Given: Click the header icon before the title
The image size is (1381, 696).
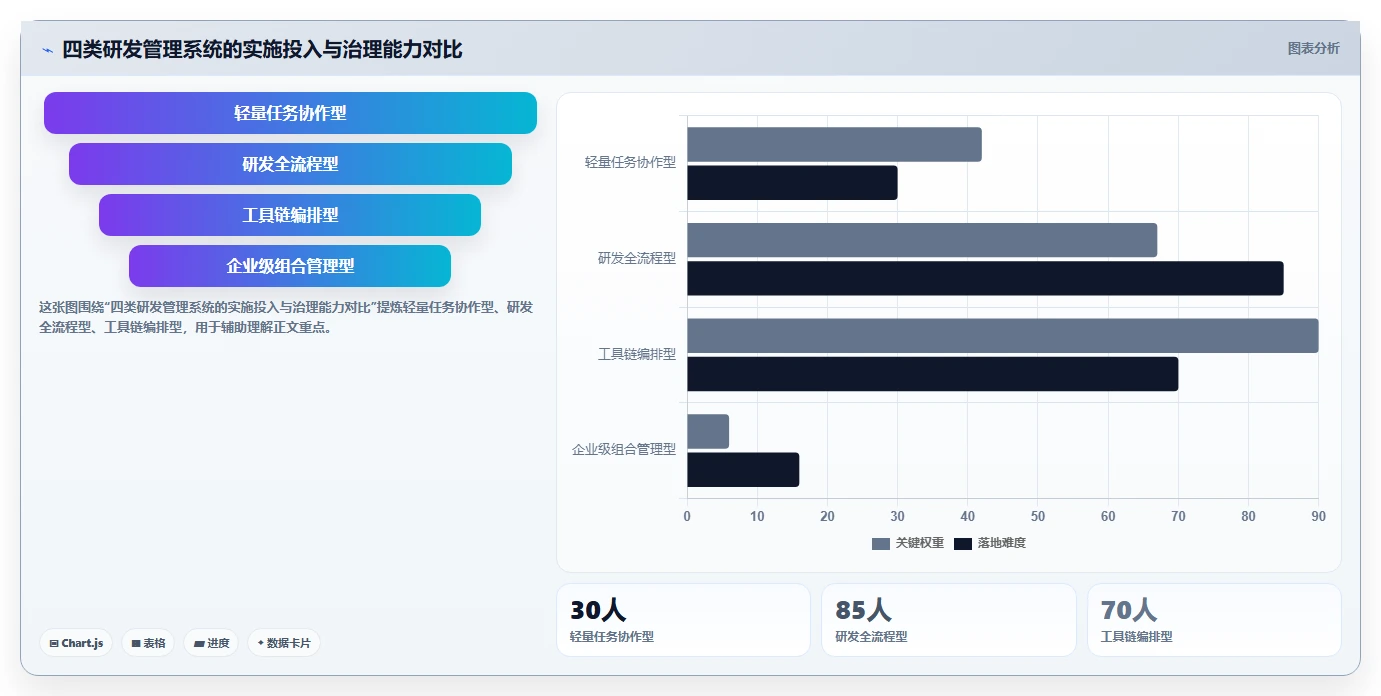Looking at the screenshot, I should click(47, 50).
